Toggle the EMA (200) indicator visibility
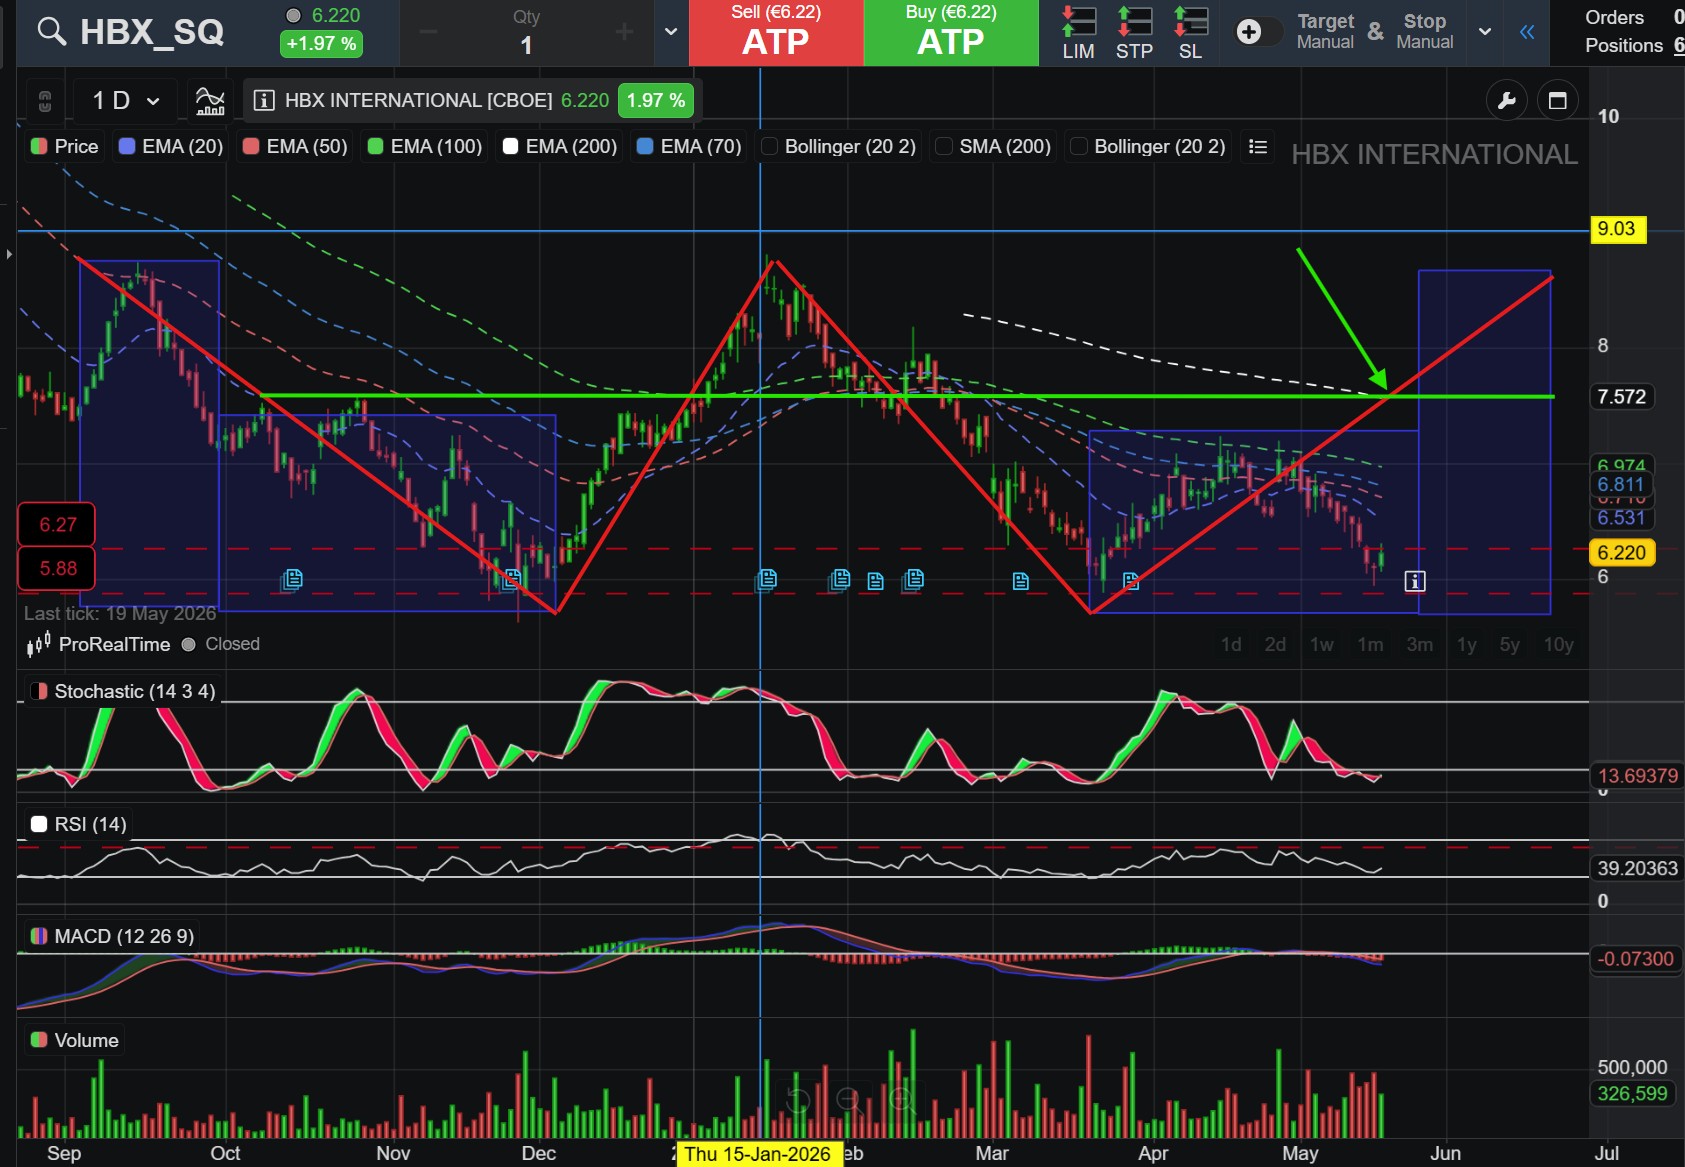Image resolution: width=1685 pixels, height=1167 pixels. (510, 147)
